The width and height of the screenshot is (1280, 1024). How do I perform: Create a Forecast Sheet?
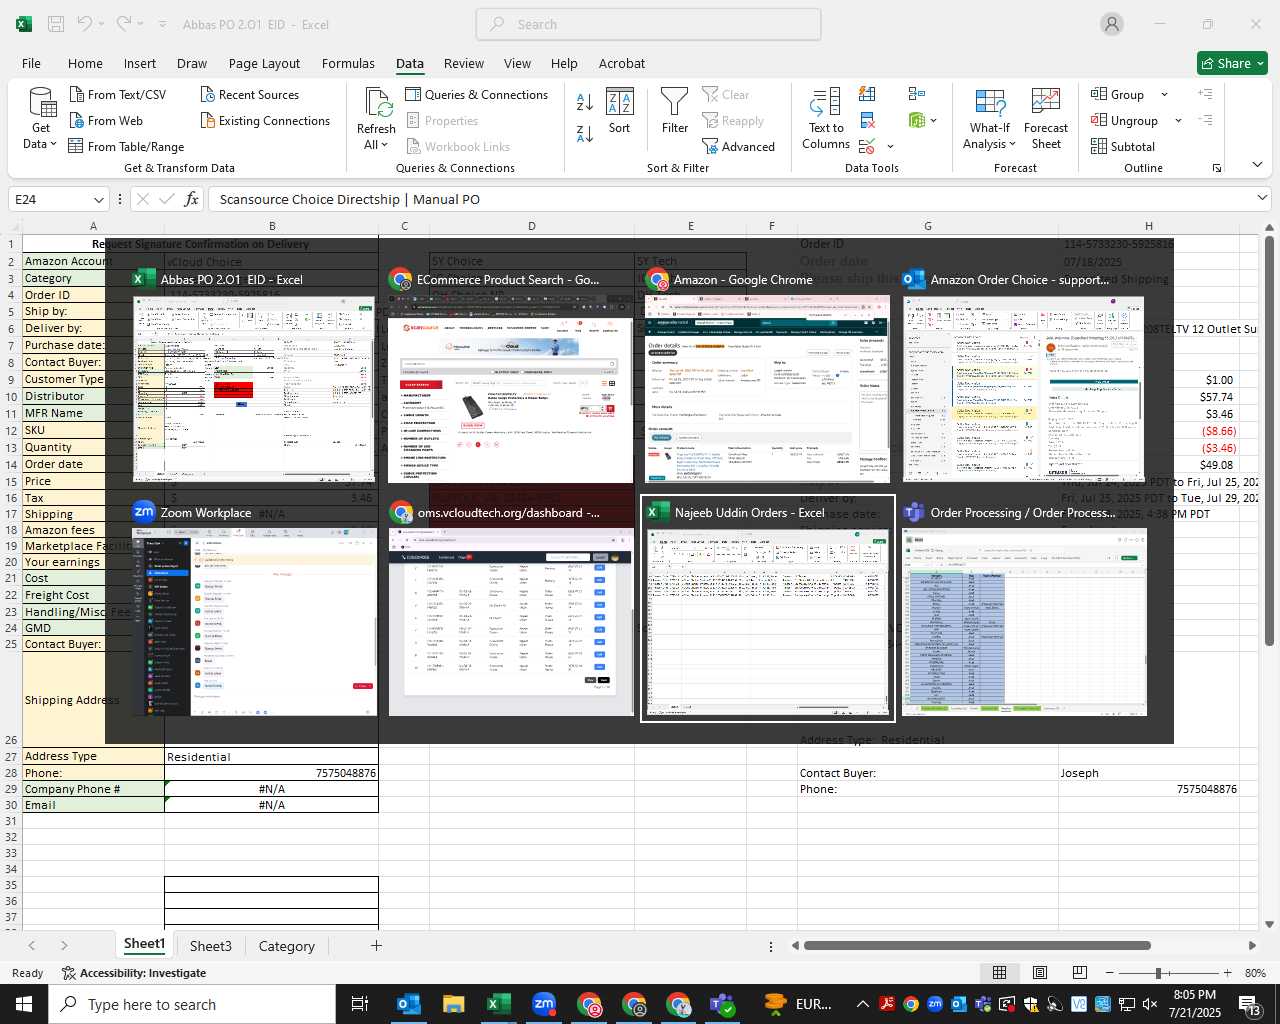(1046, 119)
